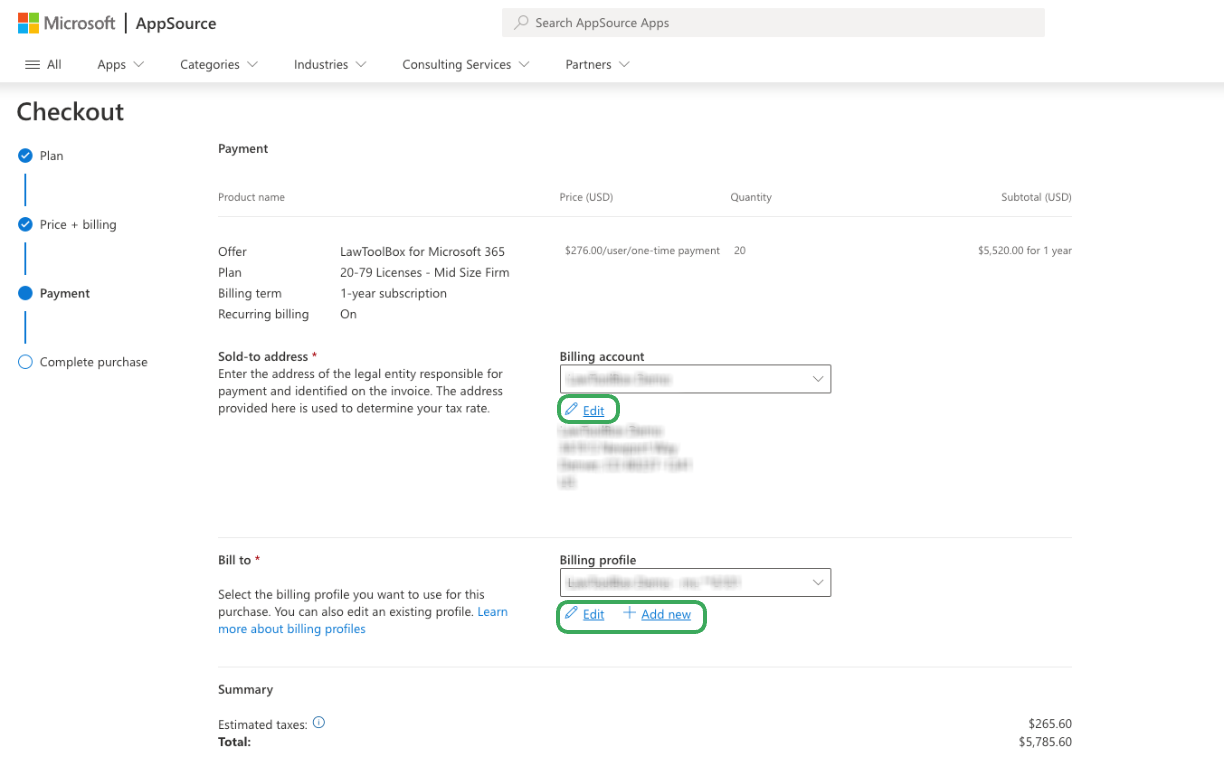The width and height of the screenshot is (1224, 776).
Task: Select the Complete purchase step
Action: (94, 362)
